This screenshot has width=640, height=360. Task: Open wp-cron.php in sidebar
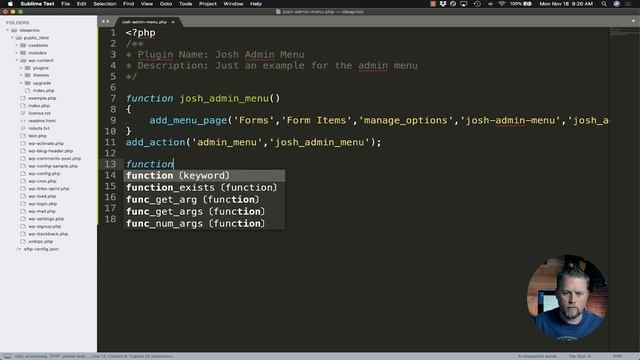[x=42, y=181]
